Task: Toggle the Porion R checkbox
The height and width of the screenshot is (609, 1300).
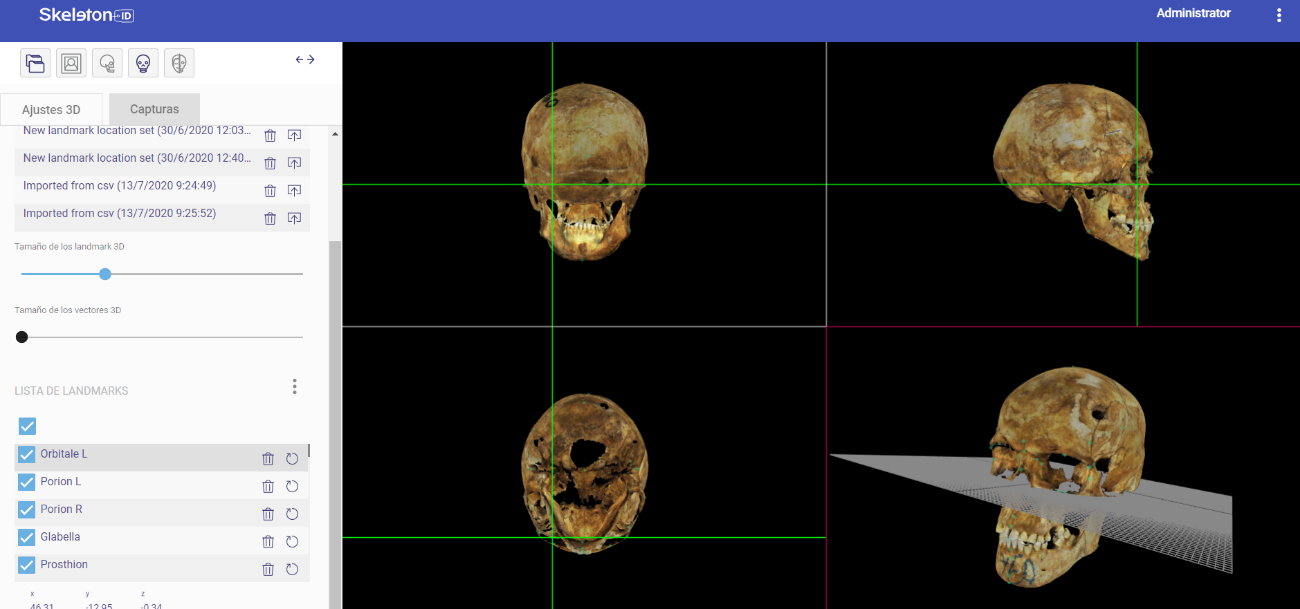Action: tap(27, 510)
